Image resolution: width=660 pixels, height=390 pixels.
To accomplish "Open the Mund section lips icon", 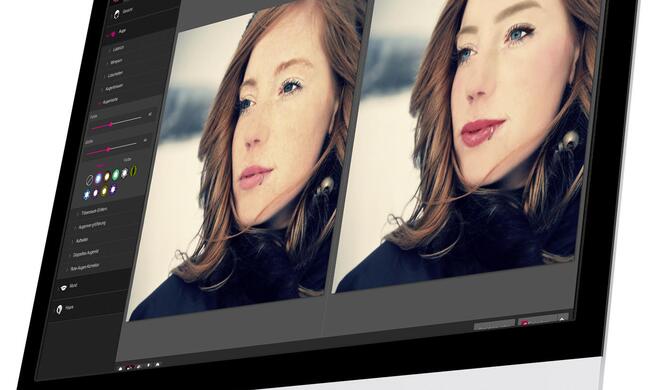I will point(64,287).
